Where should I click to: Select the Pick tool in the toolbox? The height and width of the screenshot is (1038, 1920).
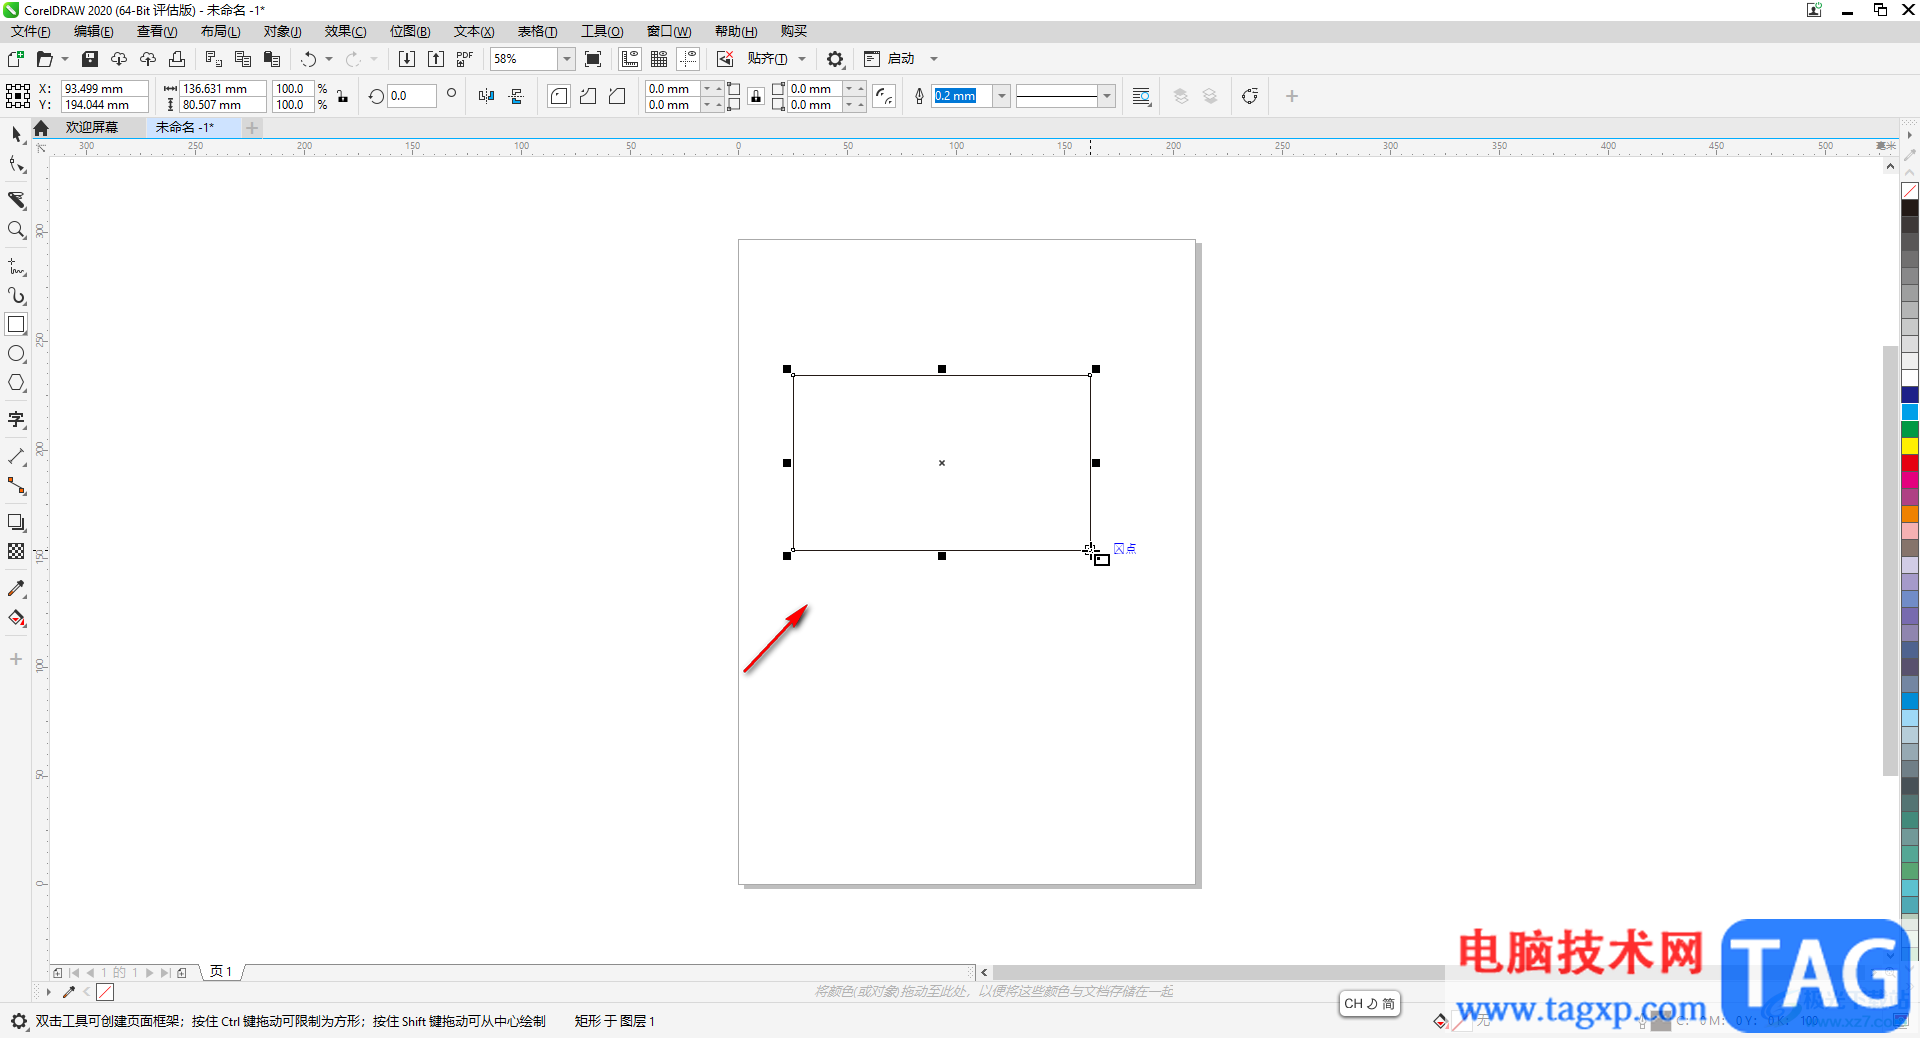16,134
